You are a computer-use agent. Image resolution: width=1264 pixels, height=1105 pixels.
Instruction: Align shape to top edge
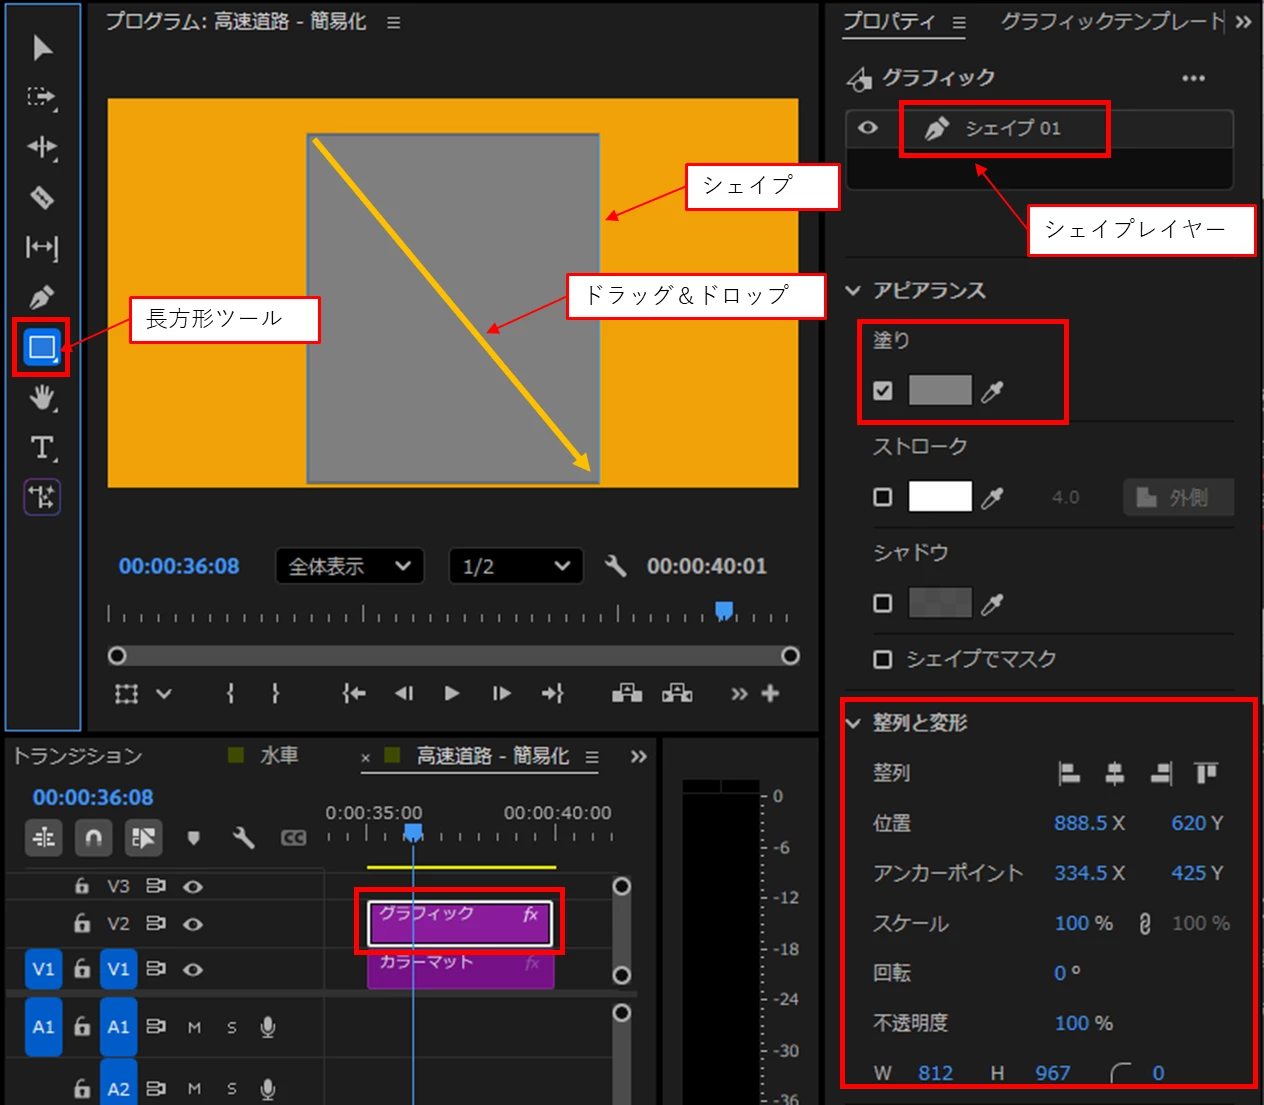(x=1206, y=773)
